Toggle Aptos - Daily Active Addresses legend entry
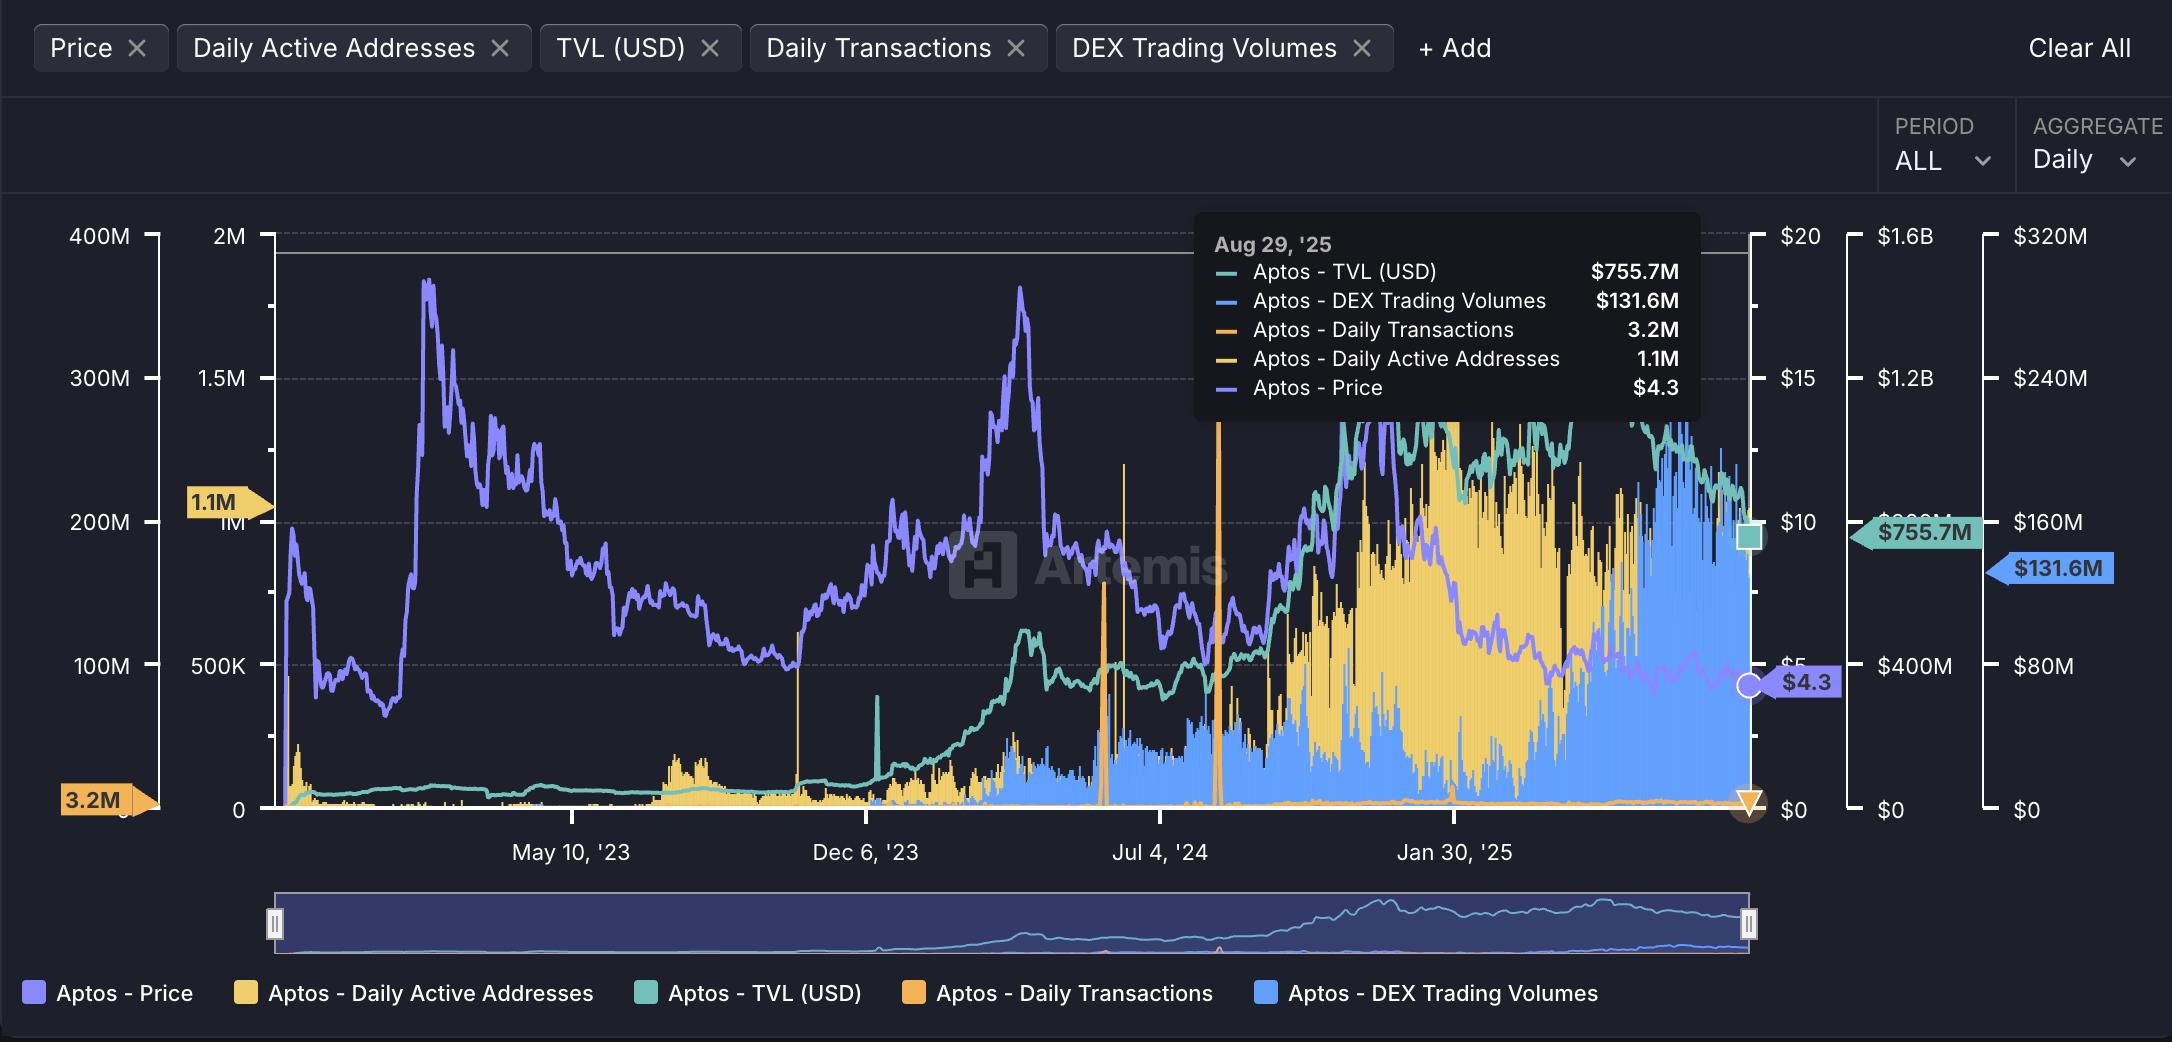Image resolution: width=2172 pixels, height=1042 pixels. [413, 993]
